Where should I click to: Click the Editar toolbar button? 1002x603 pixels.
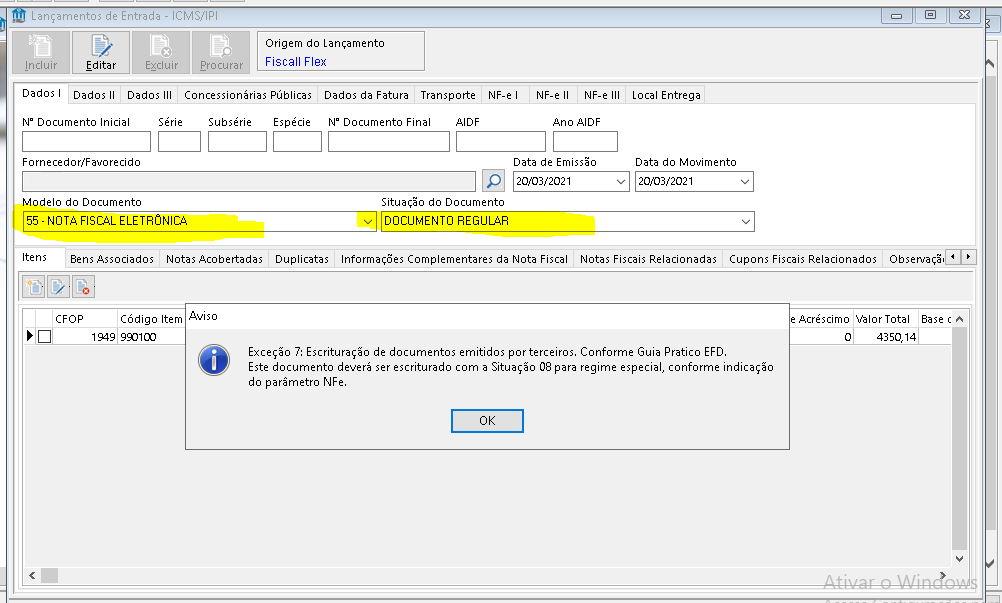point(101,52)
